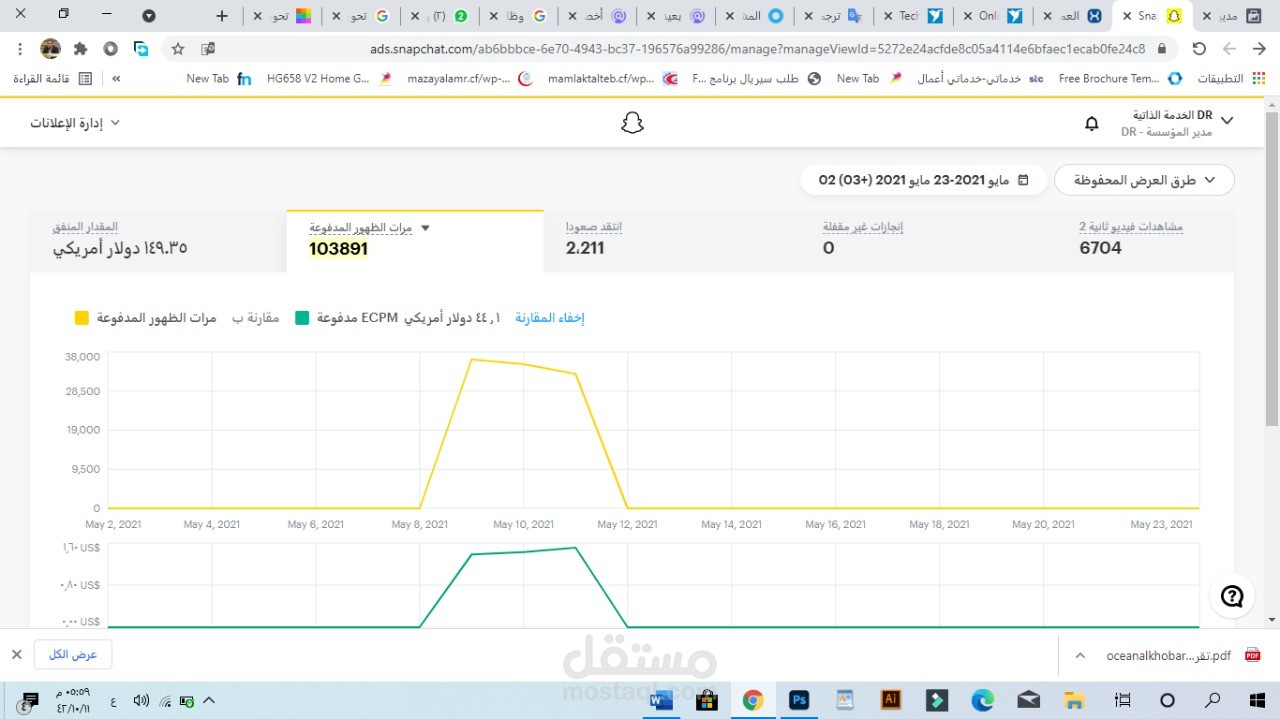
Task: Open Microsoft Edge from the taskbar
Action: click(983, 700)
